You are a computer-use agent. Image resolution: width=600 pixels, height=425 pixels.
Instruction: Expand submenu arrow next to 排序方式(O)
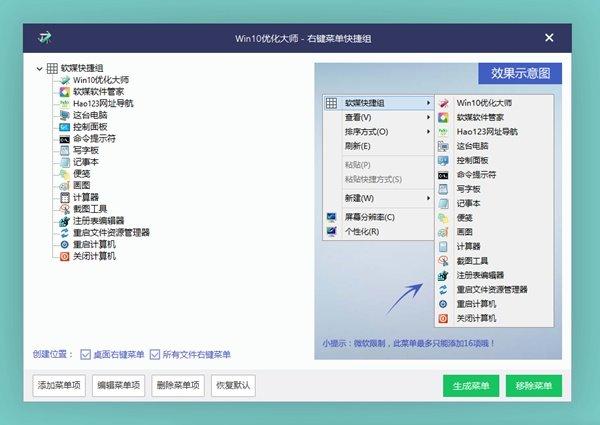coord(428,132)
